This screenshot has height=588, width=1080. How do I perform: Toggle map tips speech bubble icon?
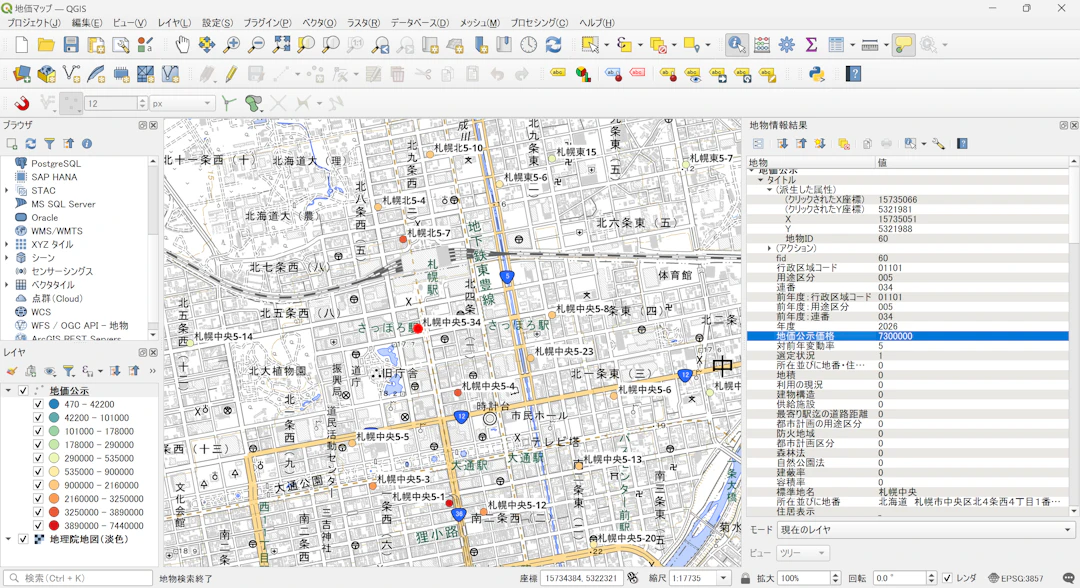tap(903, 45)
